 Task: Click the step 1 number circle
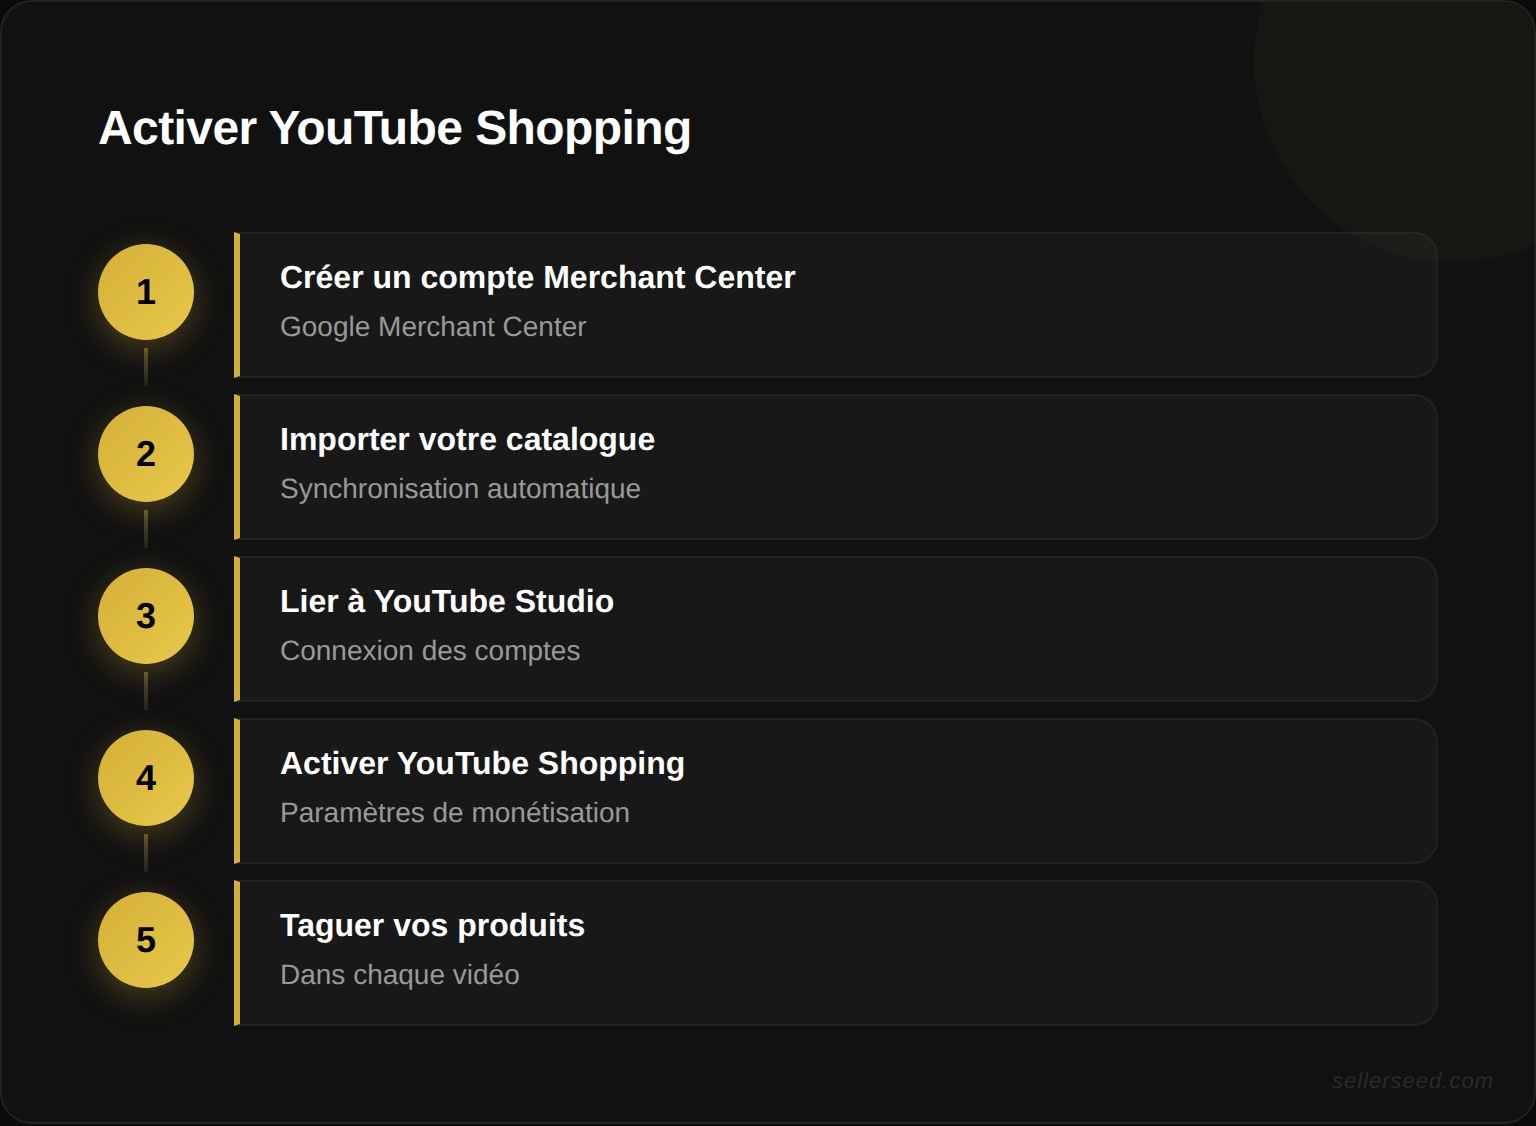(146, 292)
